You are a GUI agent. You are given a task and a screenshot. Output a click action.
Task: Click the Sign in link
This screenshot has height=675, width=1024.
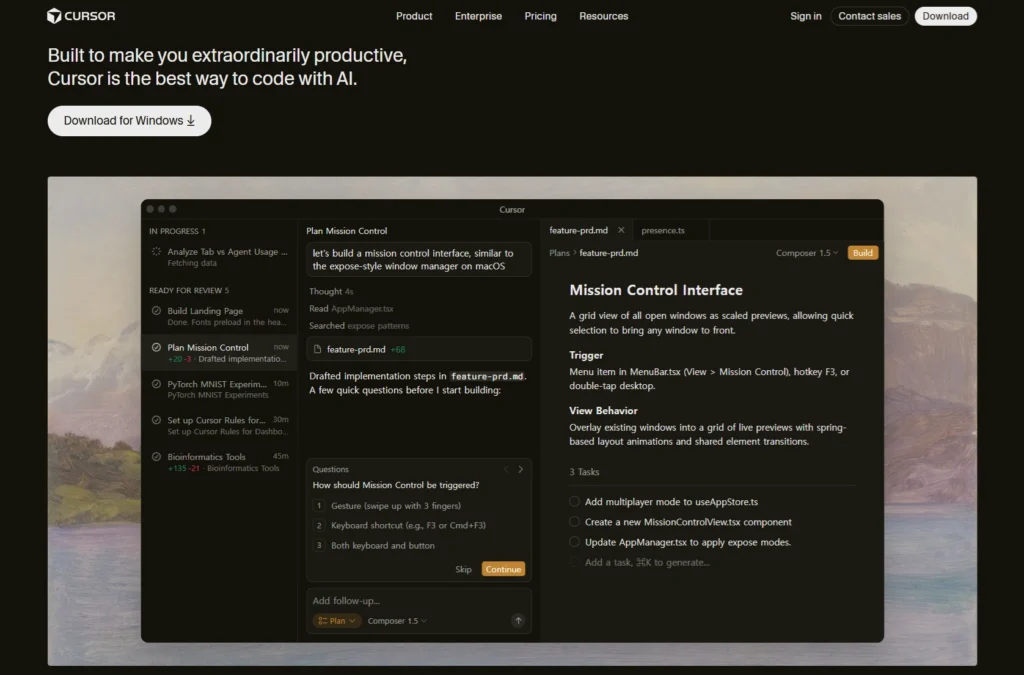(805, 16)
